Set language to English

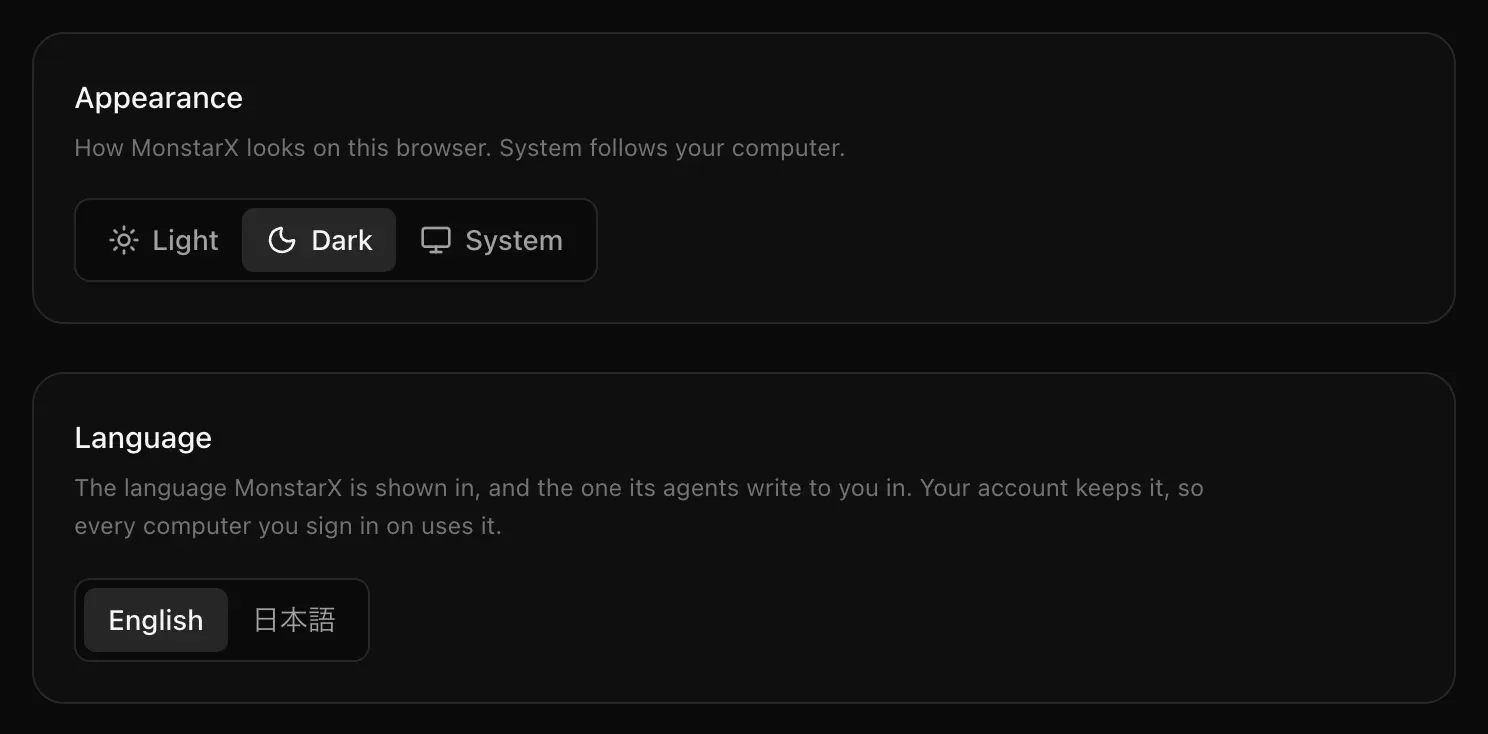point(156,620)
